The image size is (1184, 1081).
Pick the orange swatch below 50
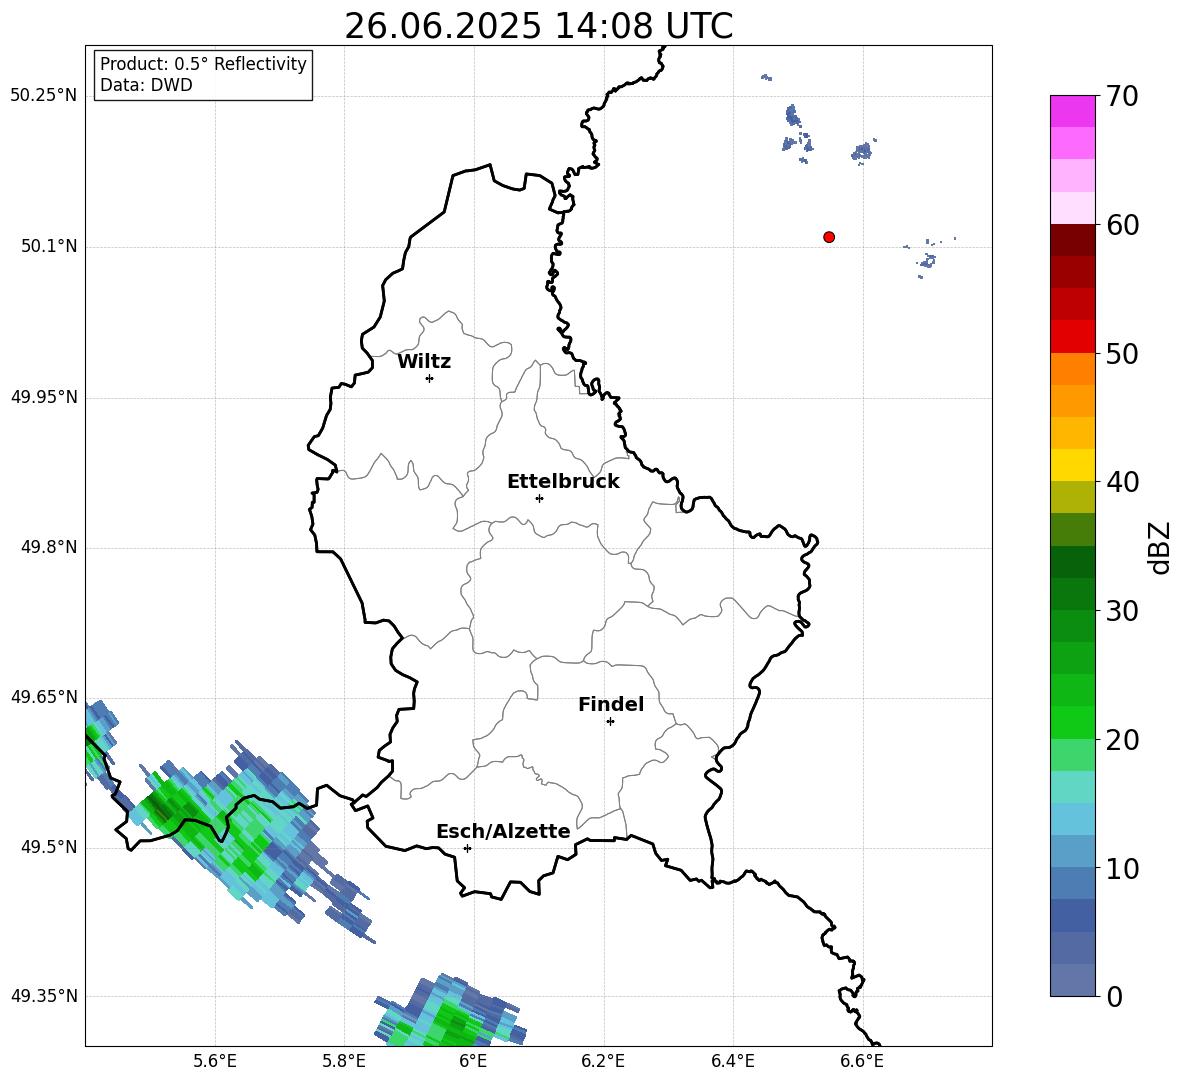(1072, 368)
